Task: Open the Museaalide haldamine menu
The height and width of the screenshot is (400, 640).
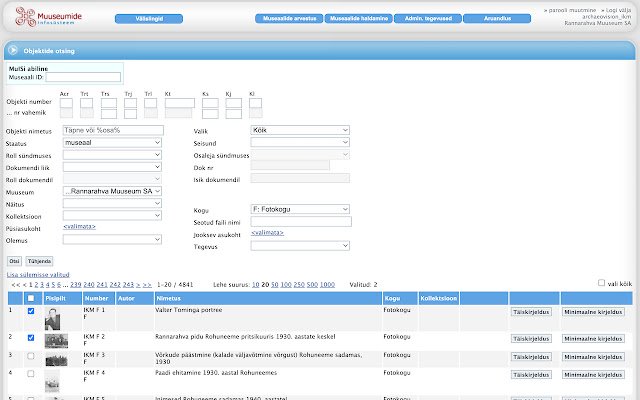Action: (x=359, y=18)
